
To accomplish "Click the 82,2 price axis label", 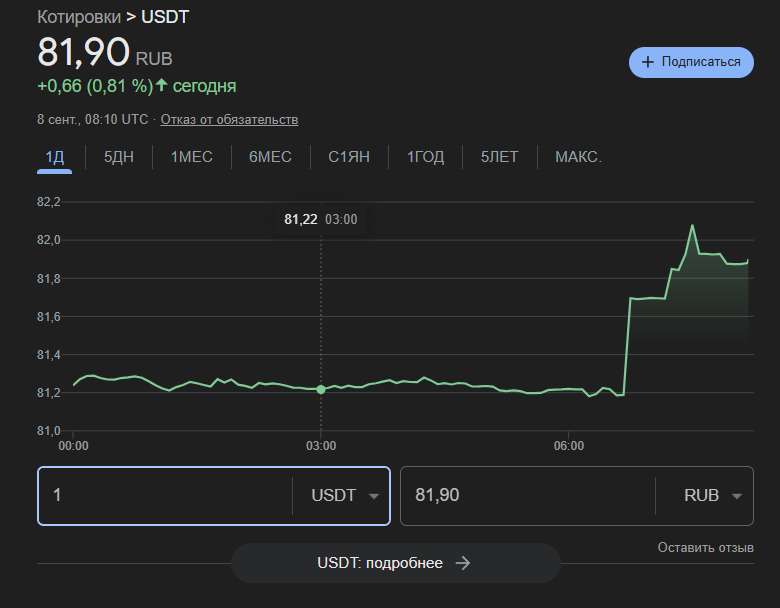I will coord(49,202).
